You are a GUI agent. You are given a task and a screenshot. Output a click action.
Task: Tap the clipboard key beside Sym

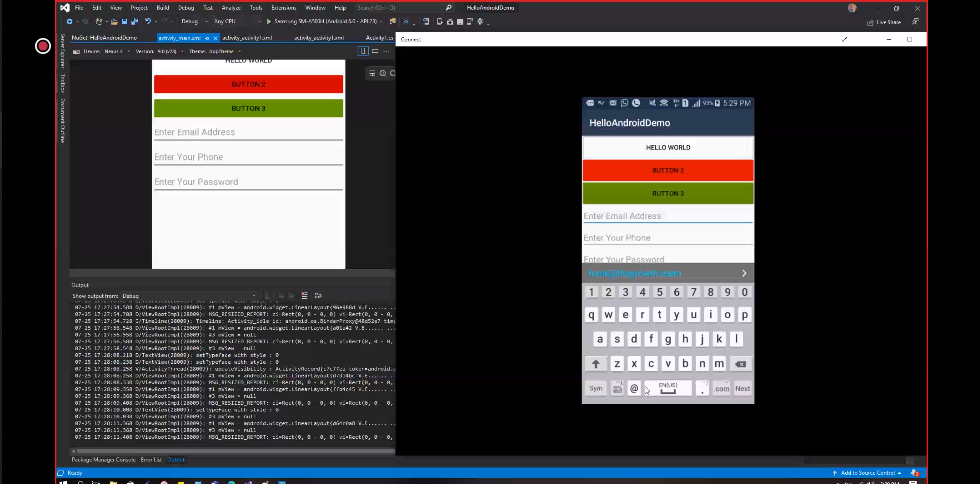click(617, 388)
